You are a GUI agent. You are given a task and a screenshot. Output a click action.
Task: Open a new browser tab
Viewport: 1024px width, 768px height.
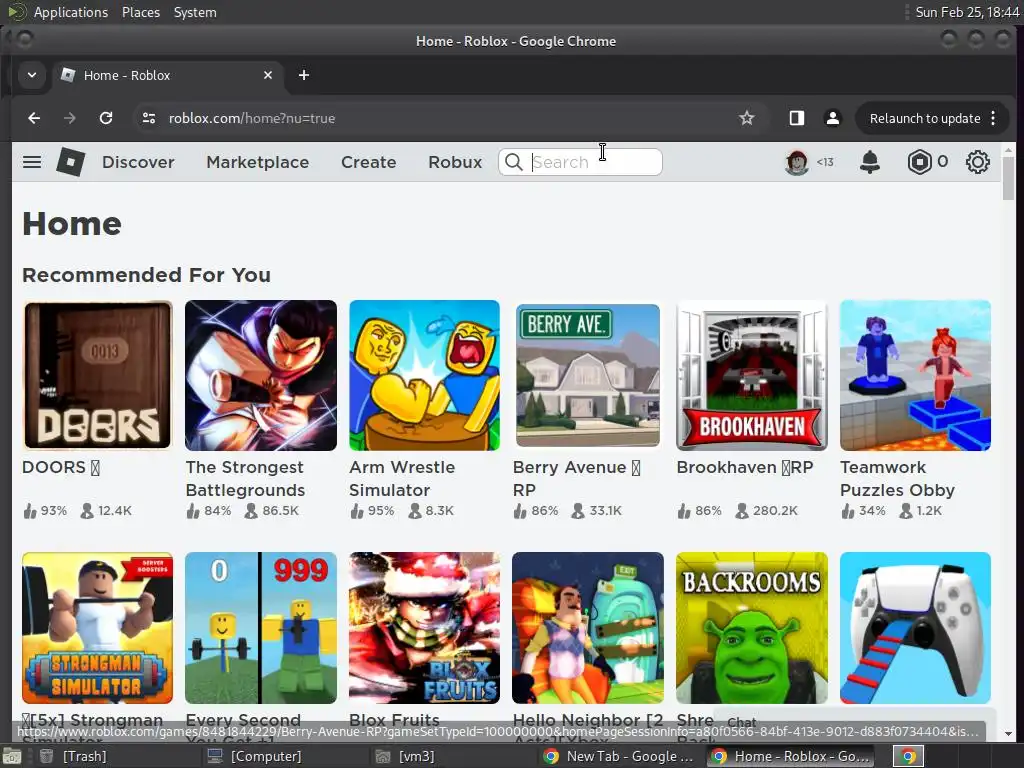304,75
